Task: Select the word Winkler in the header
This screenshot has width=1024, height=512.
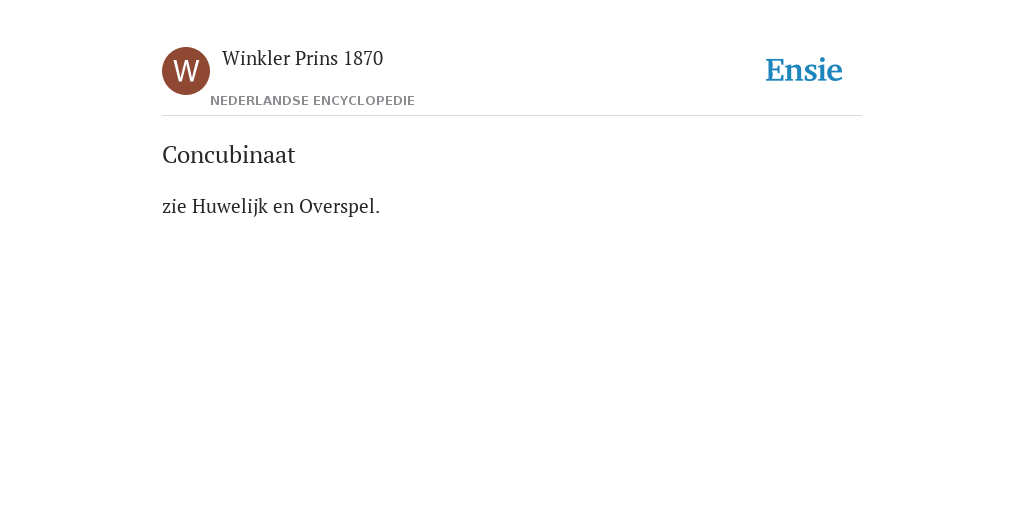Action: (256, 59)
